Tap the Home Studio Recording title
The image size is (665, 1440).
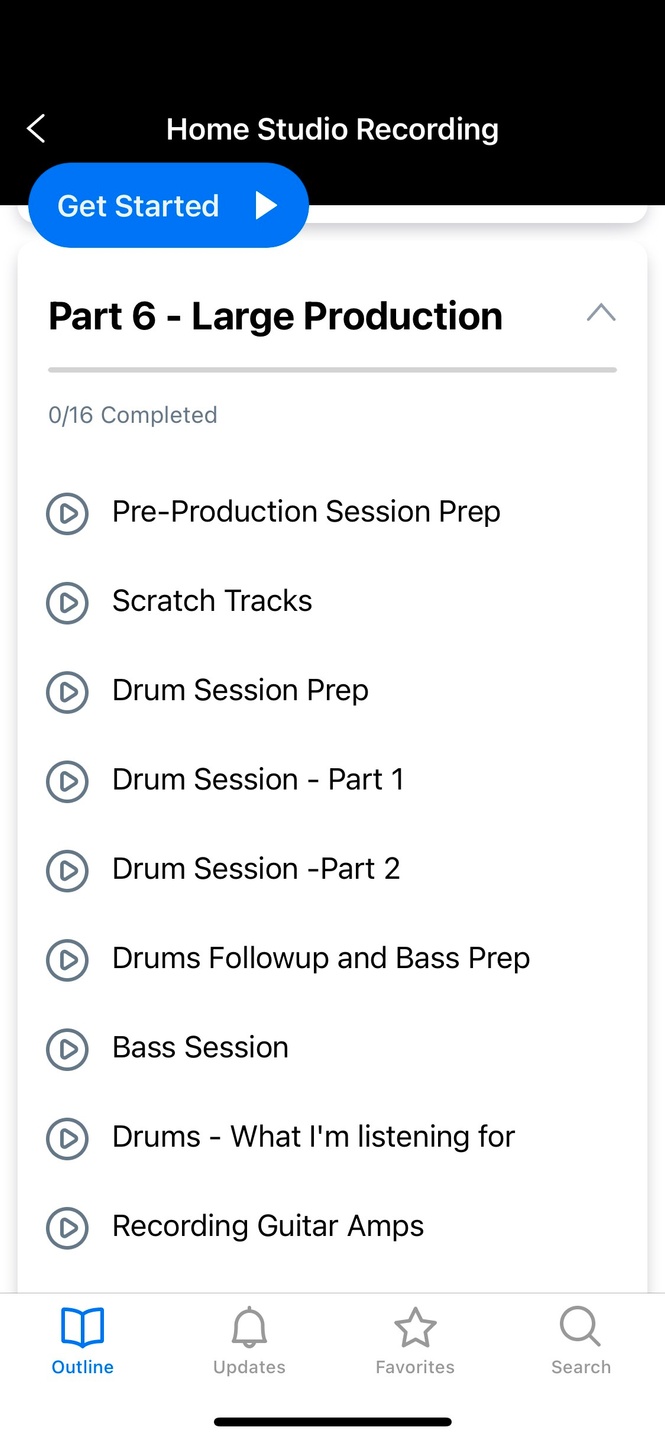tap(332, 129)
